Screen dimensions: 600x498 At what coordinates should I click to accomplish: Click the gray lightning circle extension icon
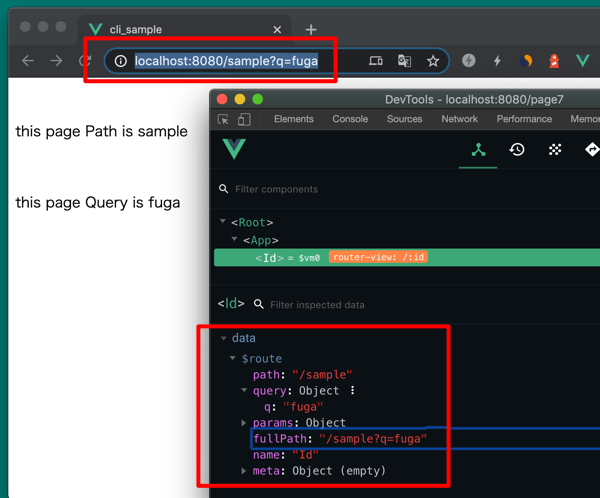click(468, 60)
